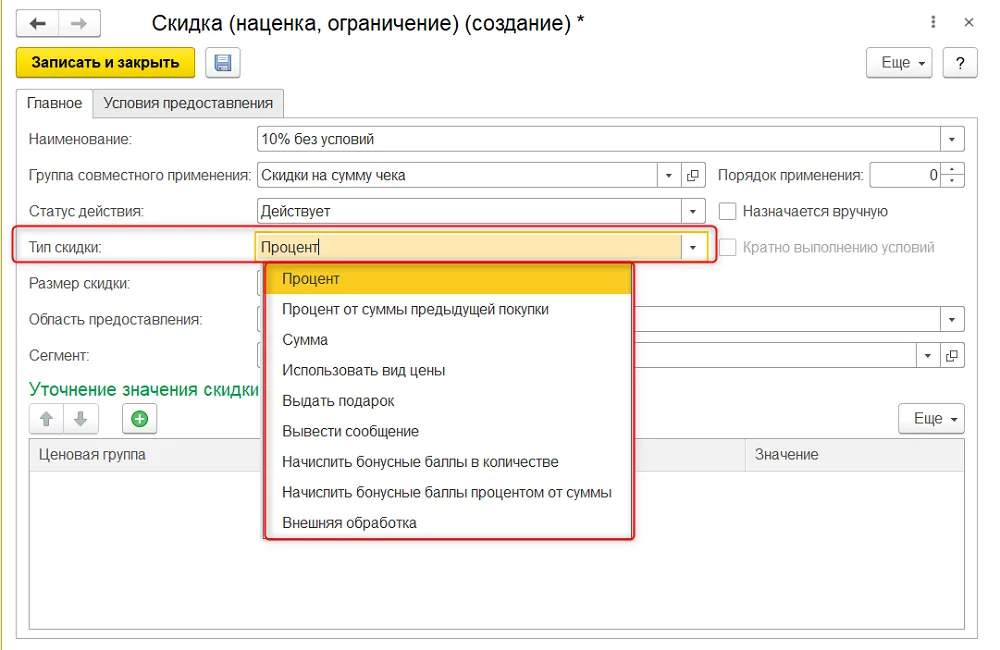Focus the Тип скидки input field
Viewport: 1000px width, 650px height.
coord(469,247)
